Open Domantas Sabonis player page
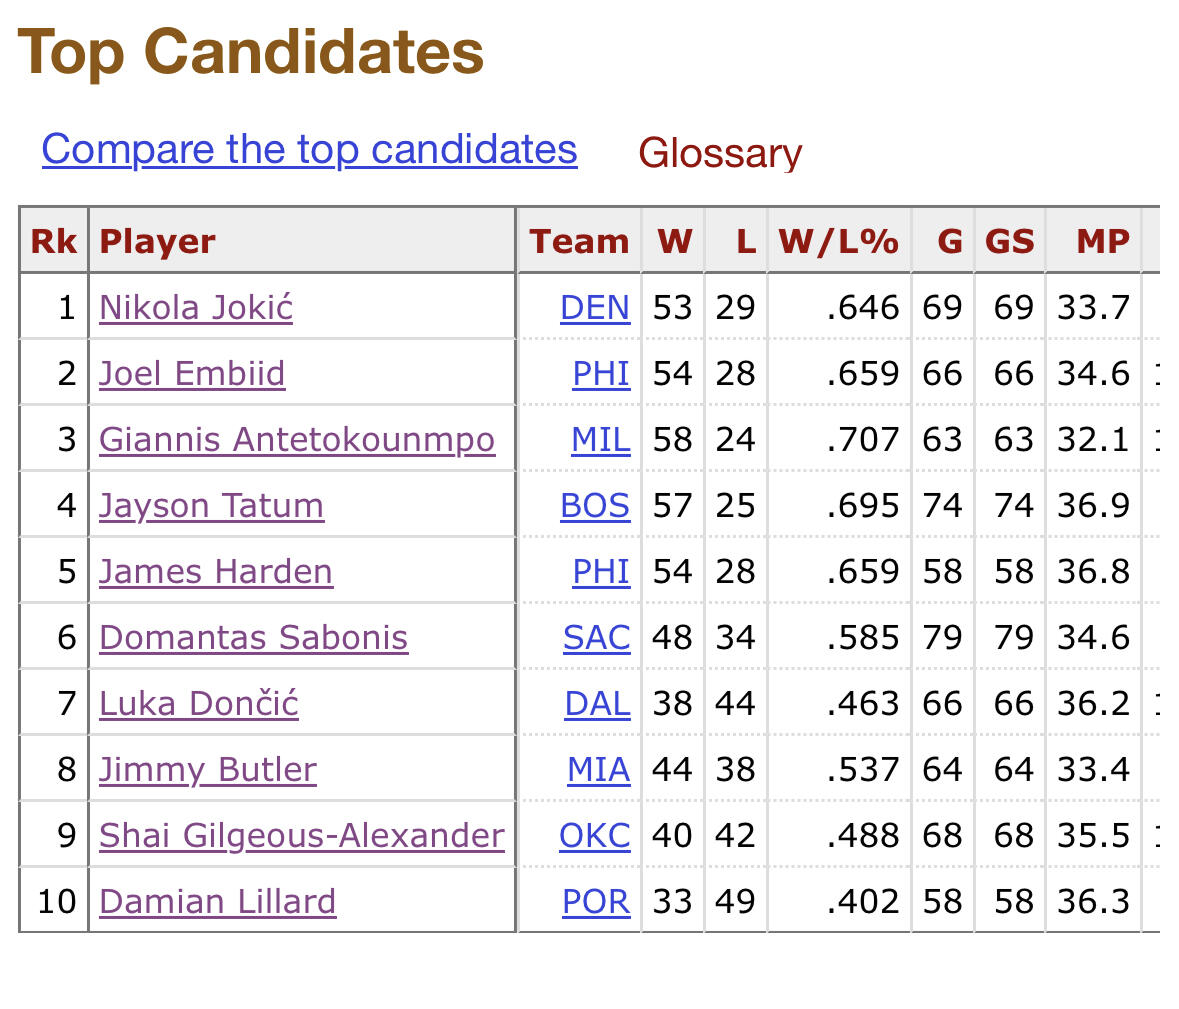Screen dimensions: 1179x1009 pos(253,638)
